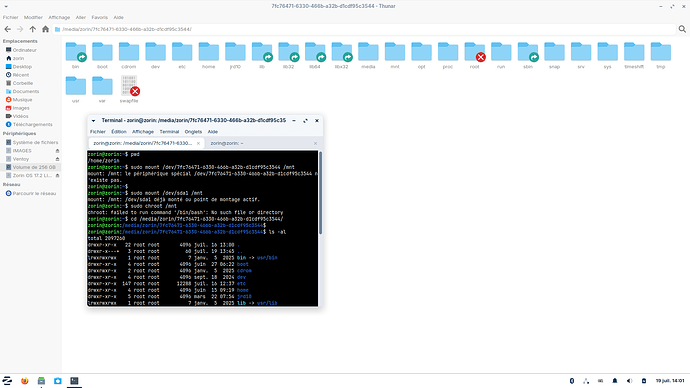Click the search magnifier icon
This screenshot has width=690, height=388.
[682, 29]
